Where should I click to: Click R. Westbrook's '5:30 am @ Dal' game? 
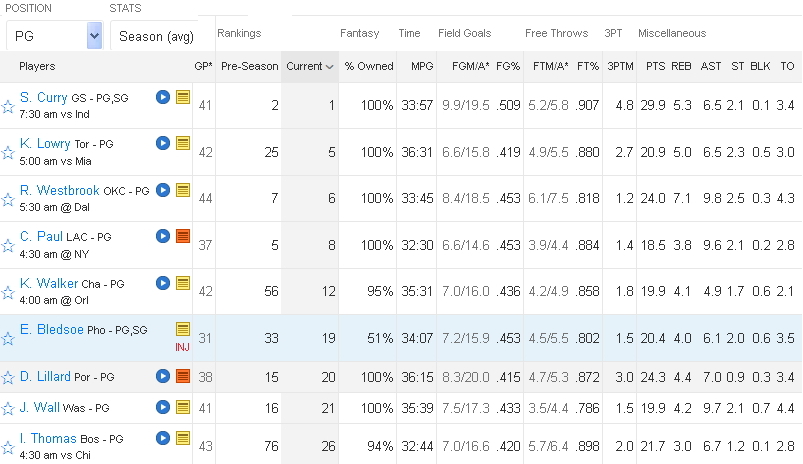tap(54, 207)
